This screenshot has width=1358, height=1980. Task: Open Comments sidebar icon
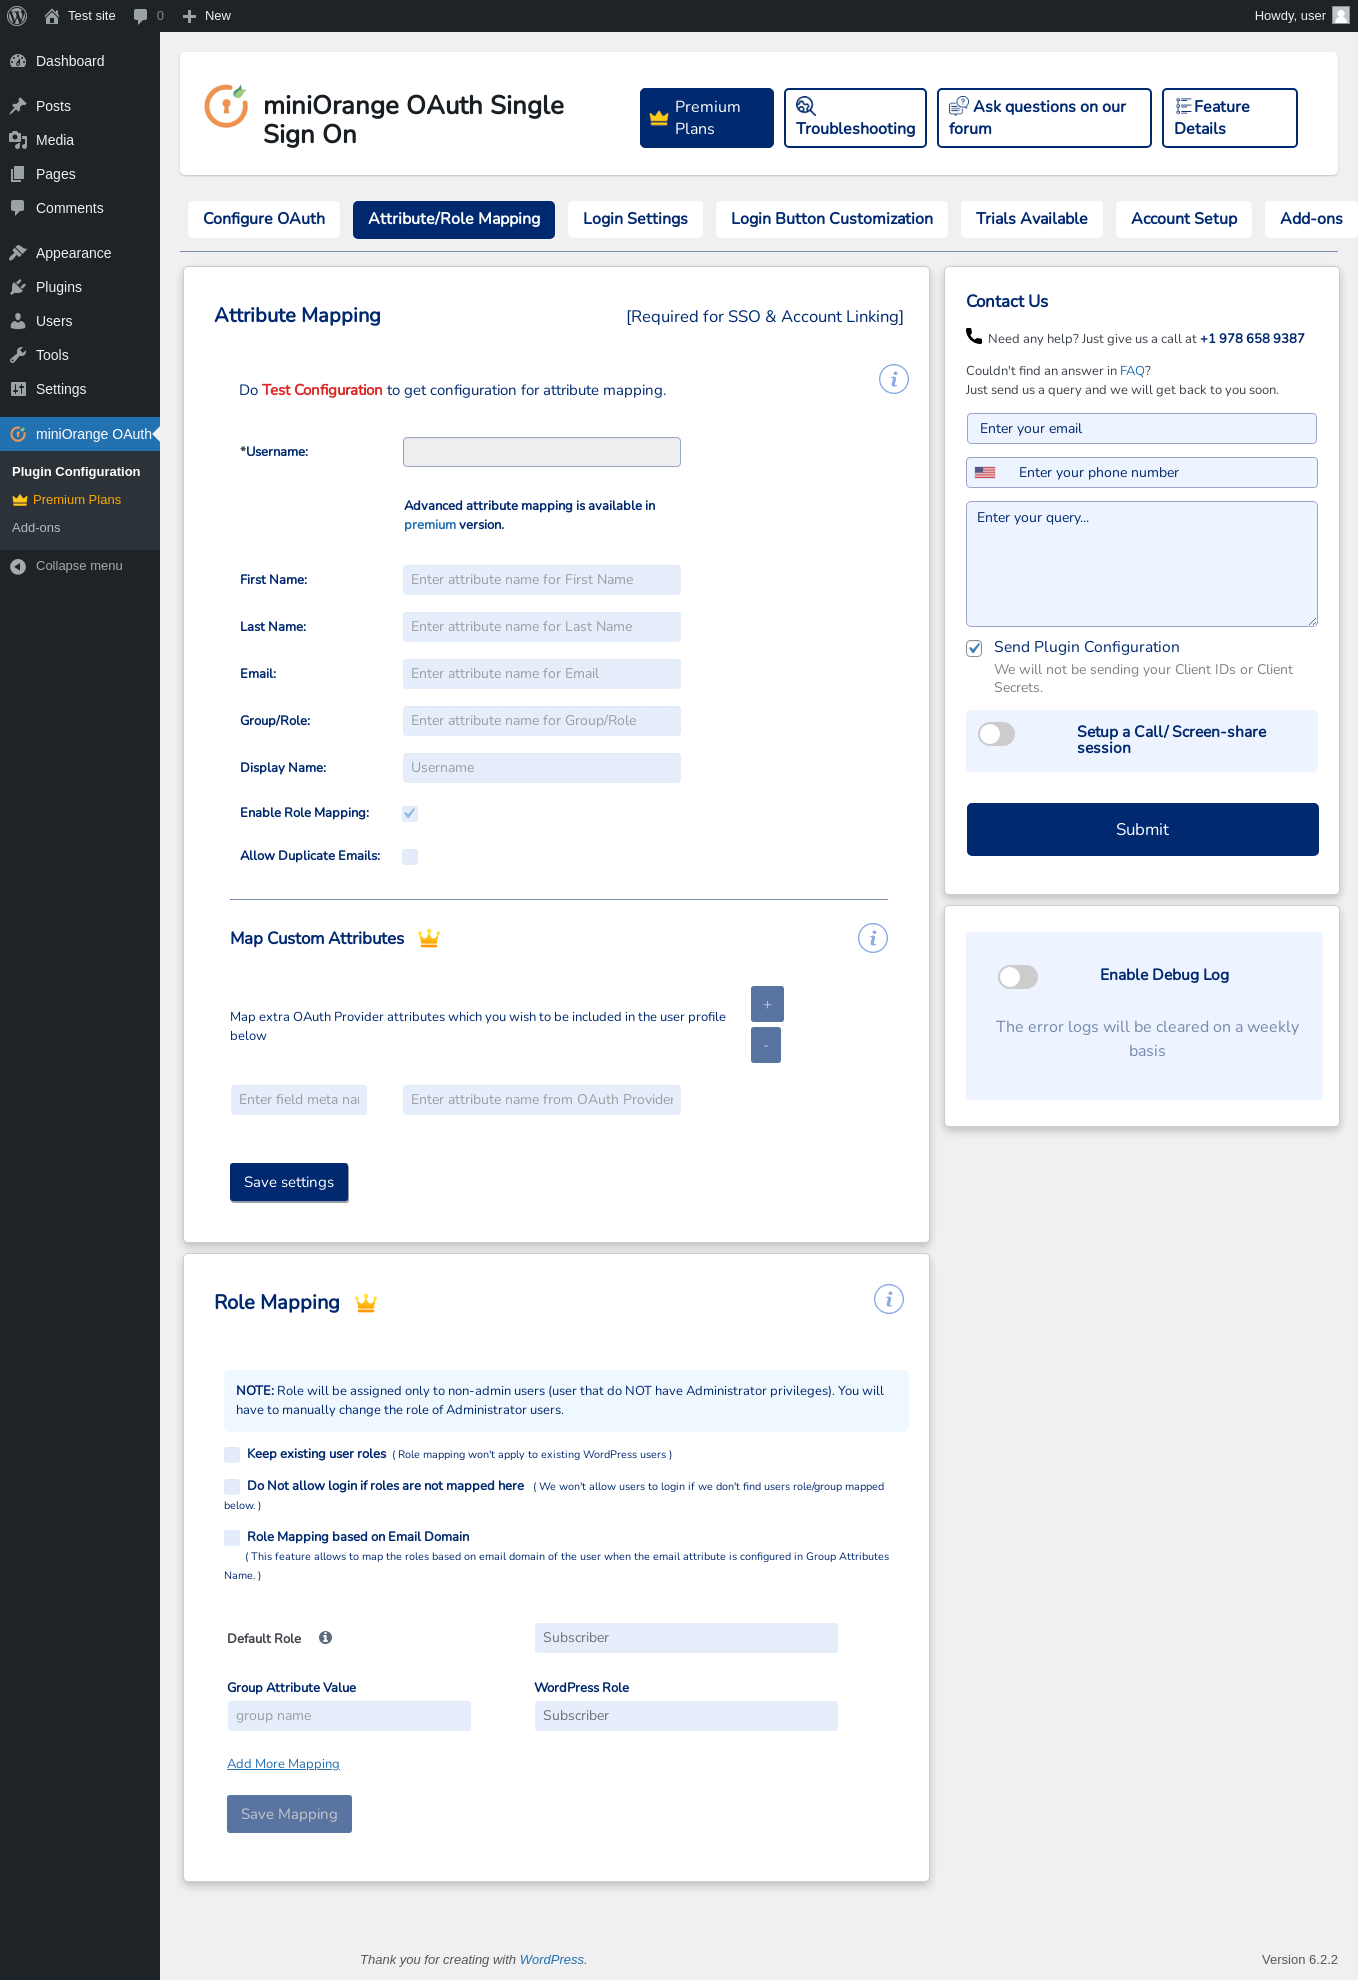click(x=18, y=208)
